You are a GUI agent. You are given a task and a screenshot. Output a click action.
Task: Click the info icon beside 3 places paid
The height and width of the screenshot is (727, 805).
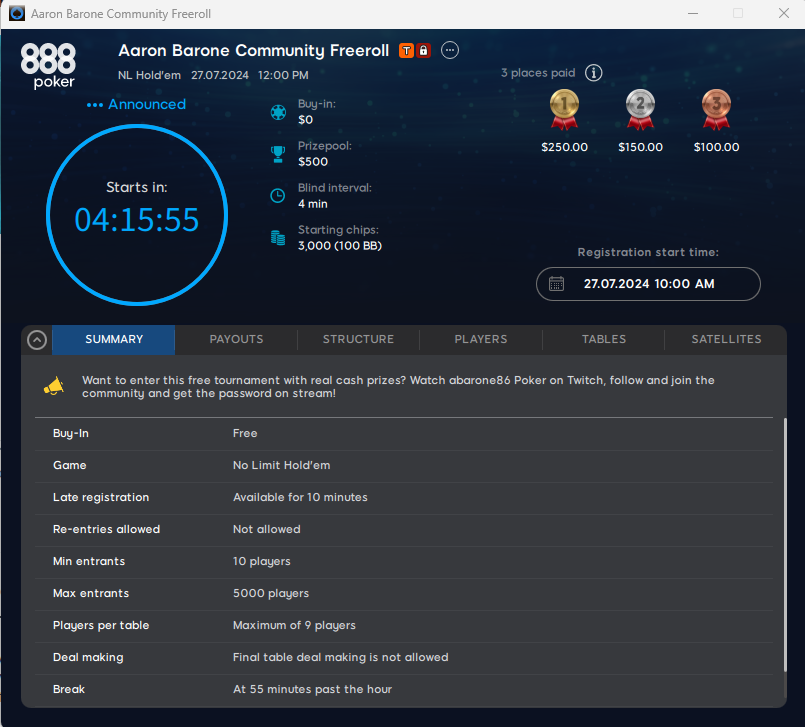point(593,73)
